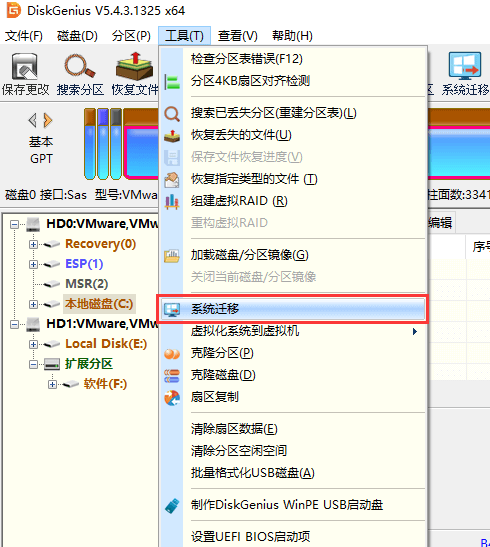Click the 克隆磁盘(D) menu icon
490x547 pixels.
pos(172,376)
